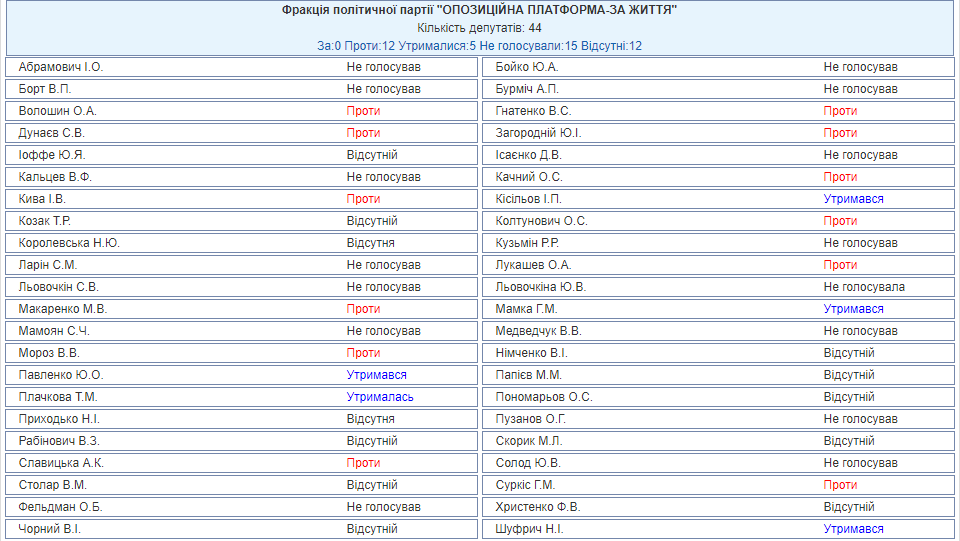Select deputy Шуфрич Н.І.
This screenshot has height=541, width=960.
[x=529, y=529]
